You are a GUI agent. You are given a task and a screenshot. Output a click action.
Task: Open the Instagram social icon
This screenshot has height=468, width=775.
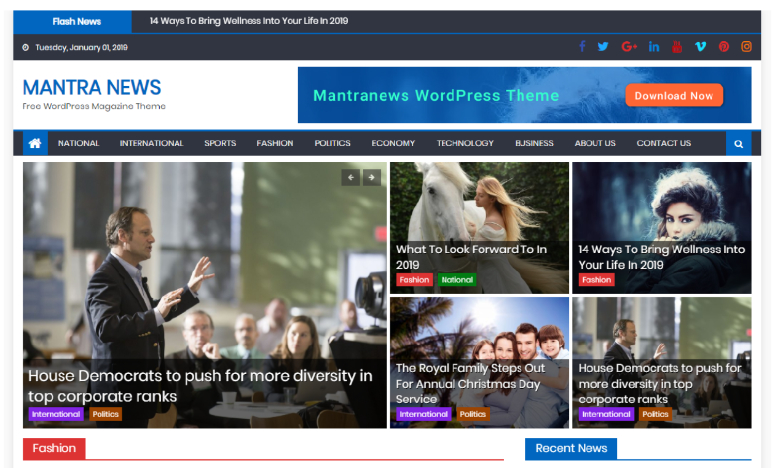[x=746, y=46]
